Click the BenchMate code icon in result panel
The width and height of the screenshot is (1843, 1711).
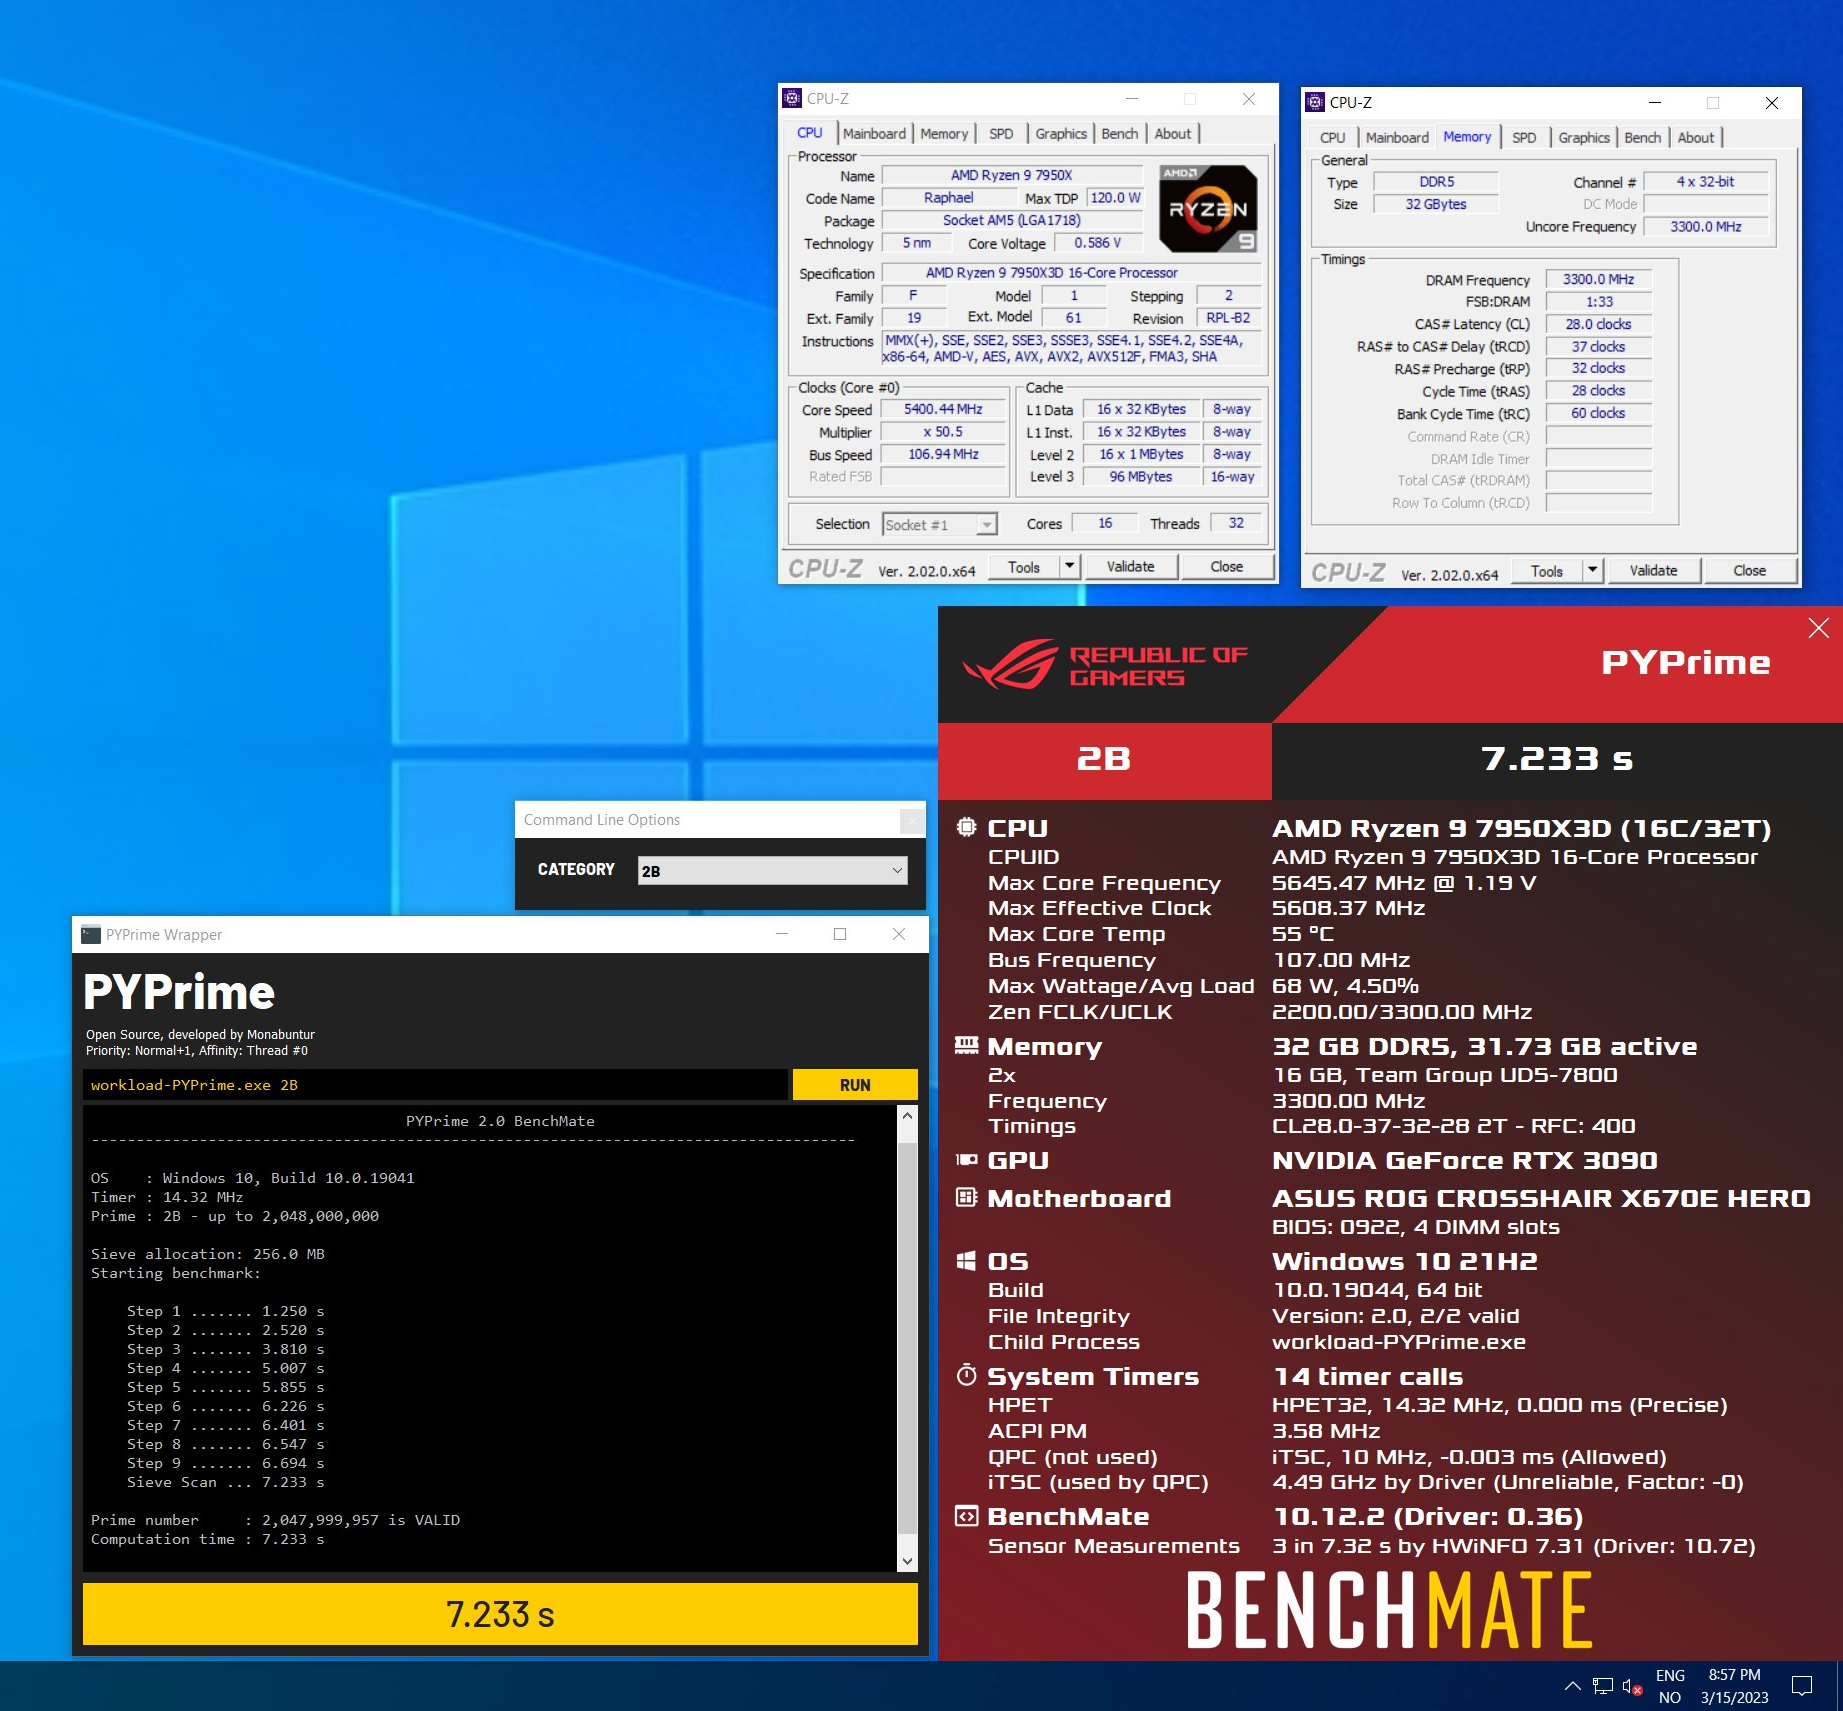coord(966,1516)
